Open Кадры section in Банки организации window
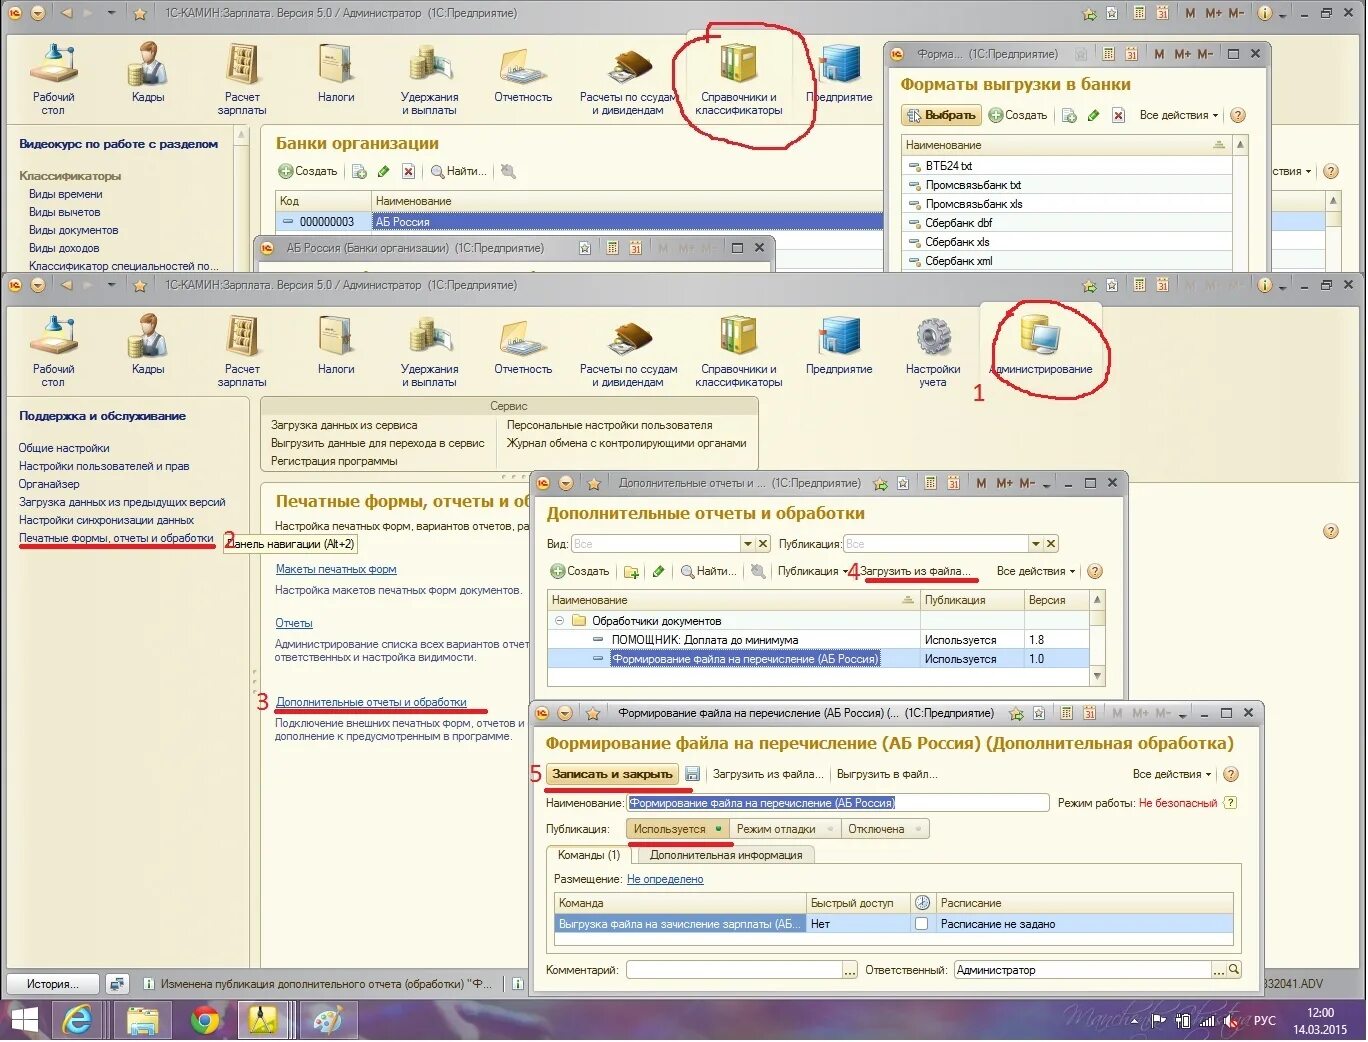This screenshot has width=1368, height=1042. click(148, 72)
